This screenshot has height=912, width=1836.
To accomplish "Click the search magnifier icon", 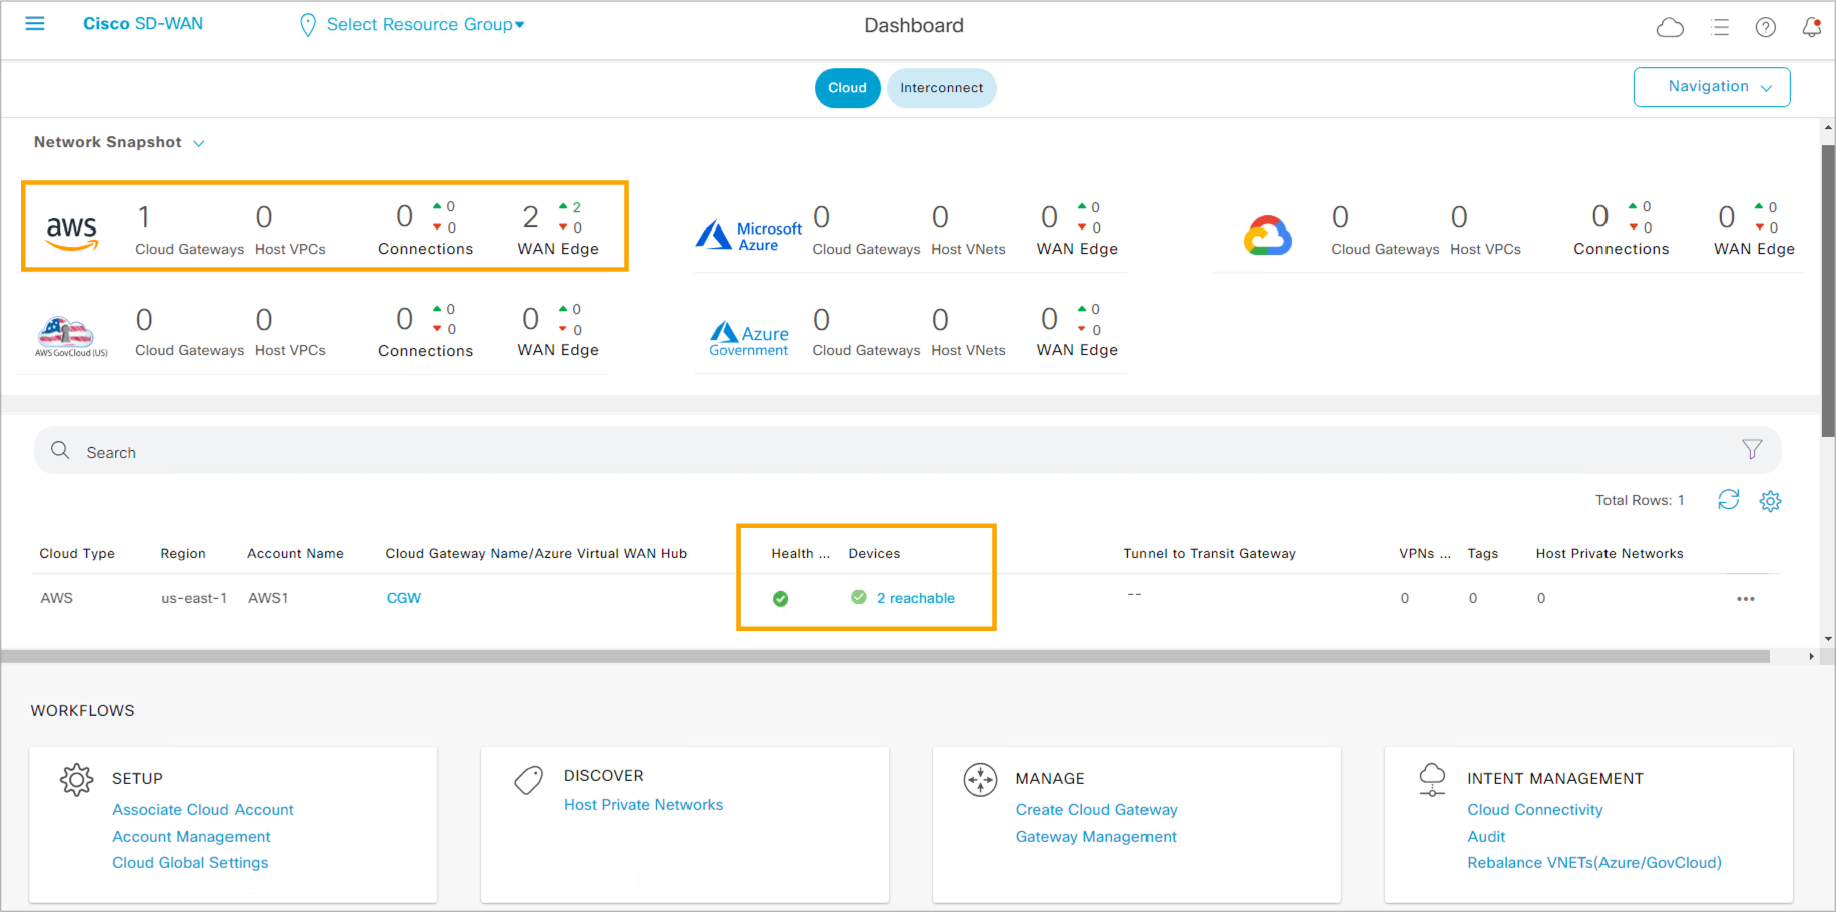I will pos(60,450).
